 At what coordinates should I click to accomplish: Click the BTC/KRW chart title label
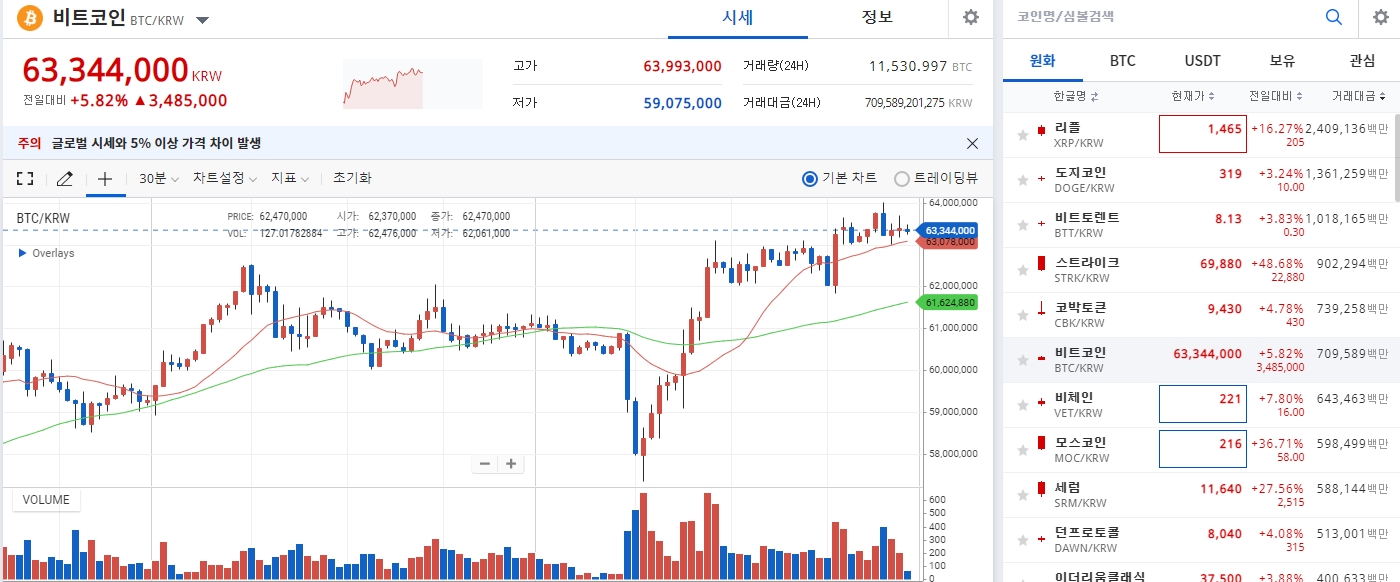(43, 217)
